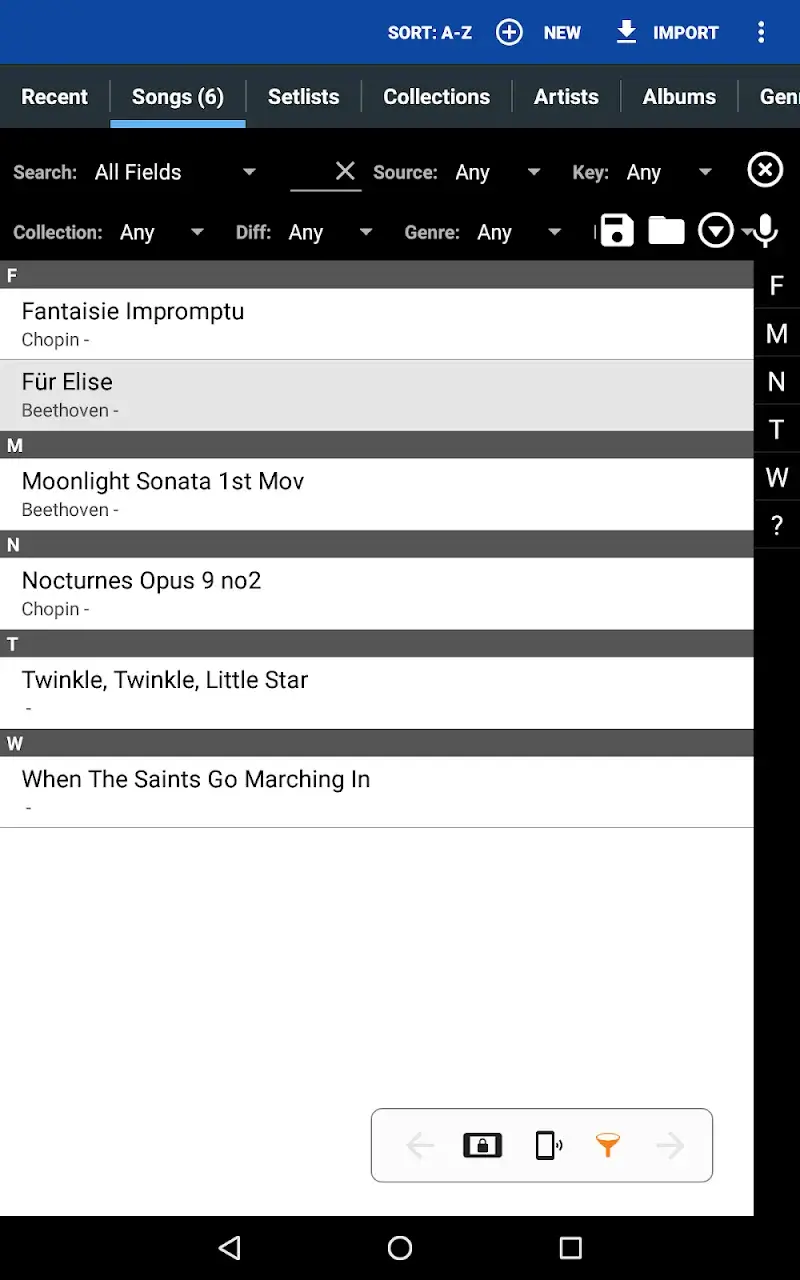This screenshot has width=800, height=1280.
Task: Open the All Fields search dropdown
Action: click(175, 171)
